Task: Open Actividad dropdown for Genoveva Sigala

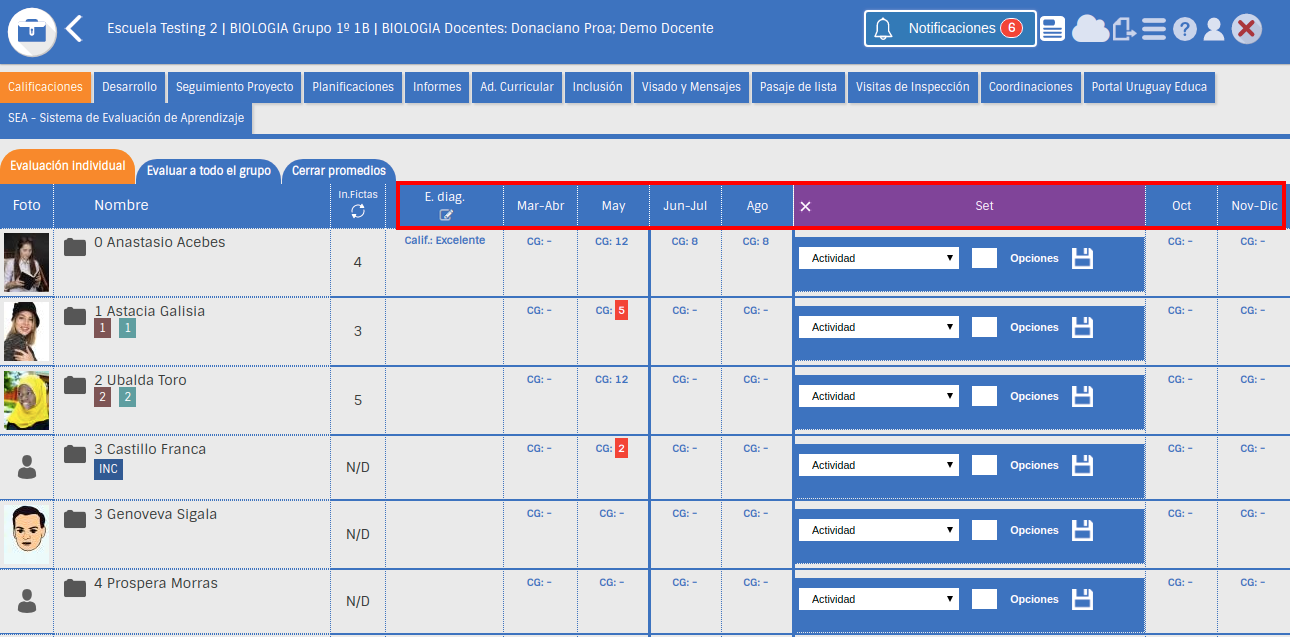Action: coord(879,530)
